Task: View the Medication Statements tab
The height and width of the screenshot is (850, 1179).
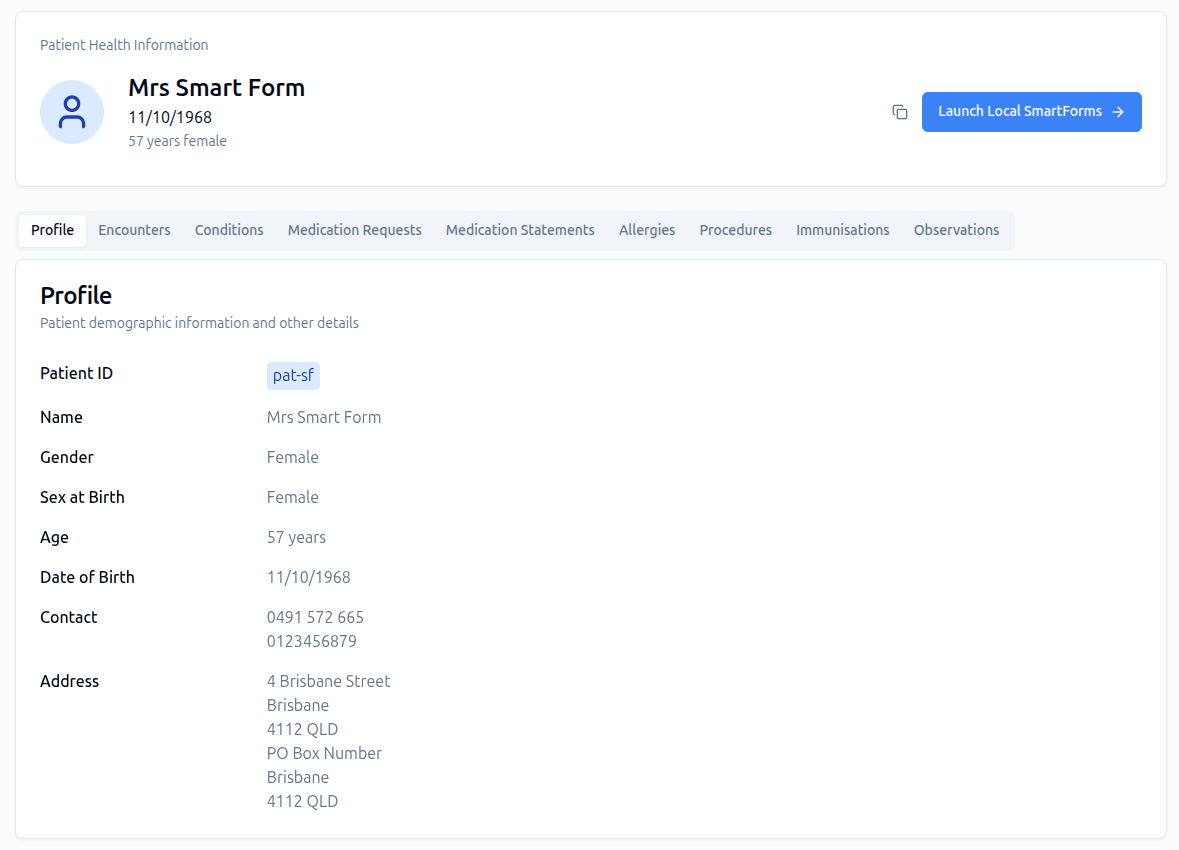Action: coord(520,230)
